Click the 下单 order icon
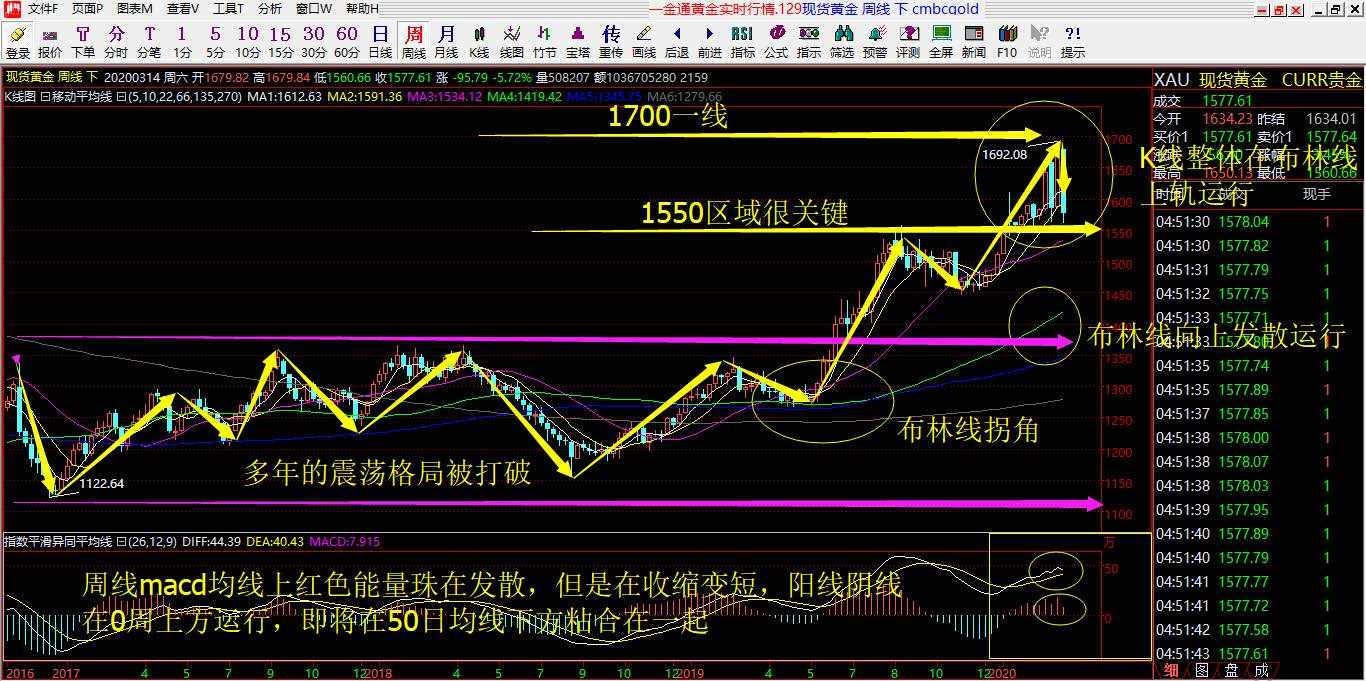 [83, 42]
